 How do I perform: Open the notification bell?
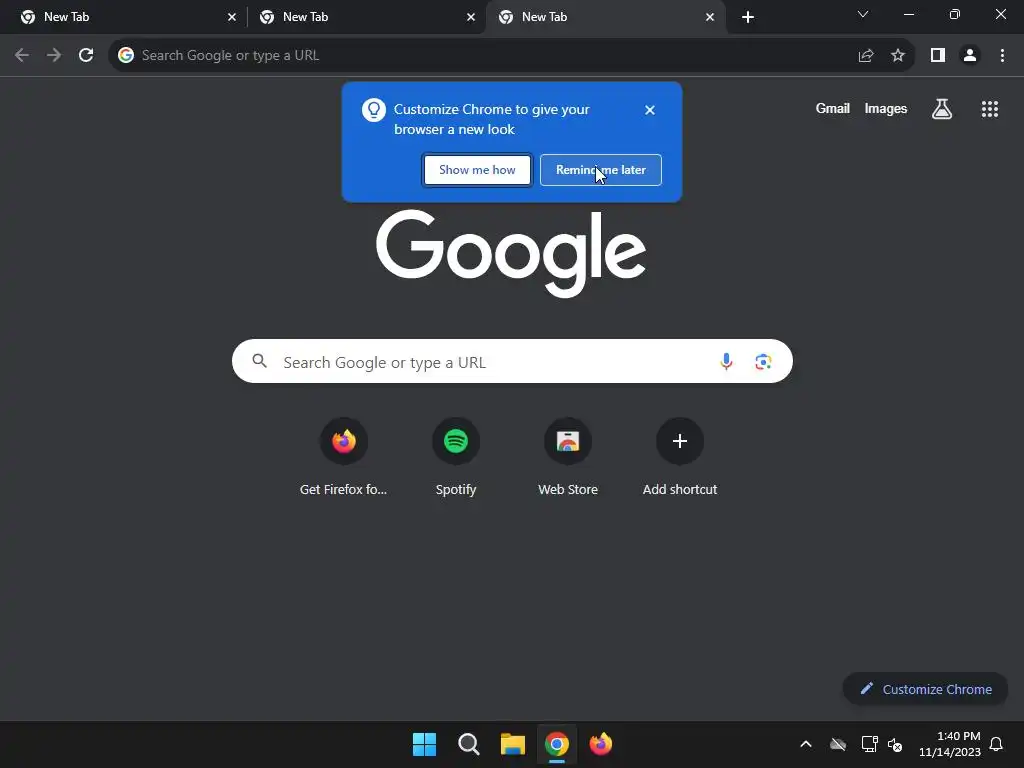pyautogui.click(x=996, y=744)
